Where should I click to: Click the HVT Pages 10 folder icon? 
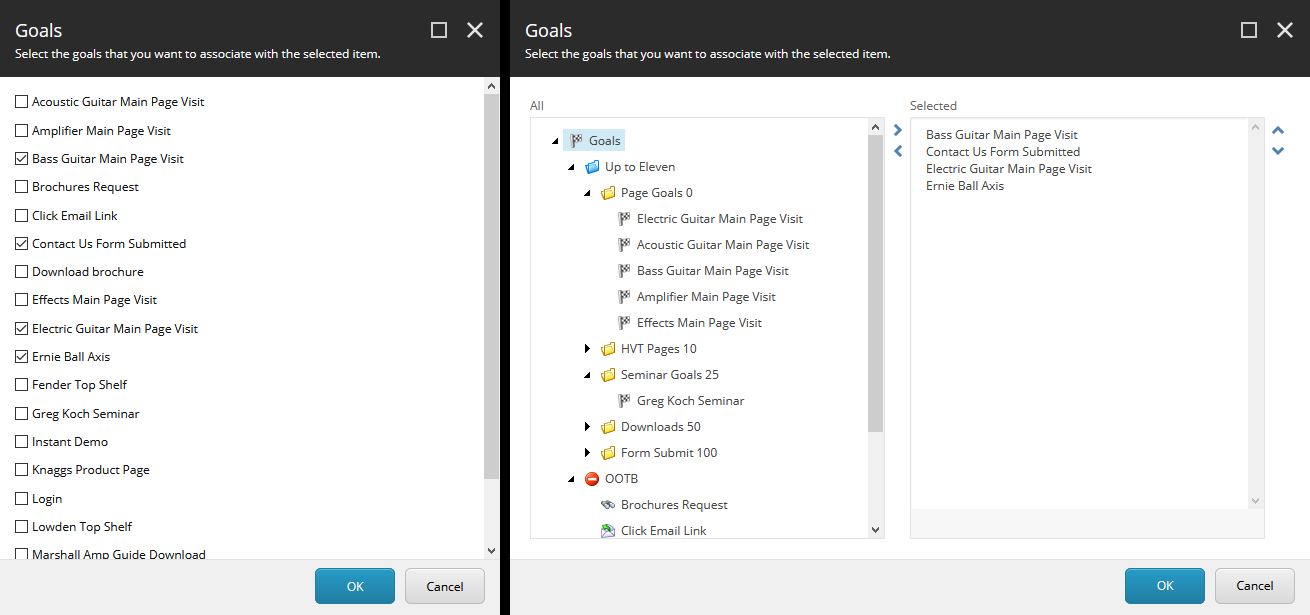tap(608, 349)
